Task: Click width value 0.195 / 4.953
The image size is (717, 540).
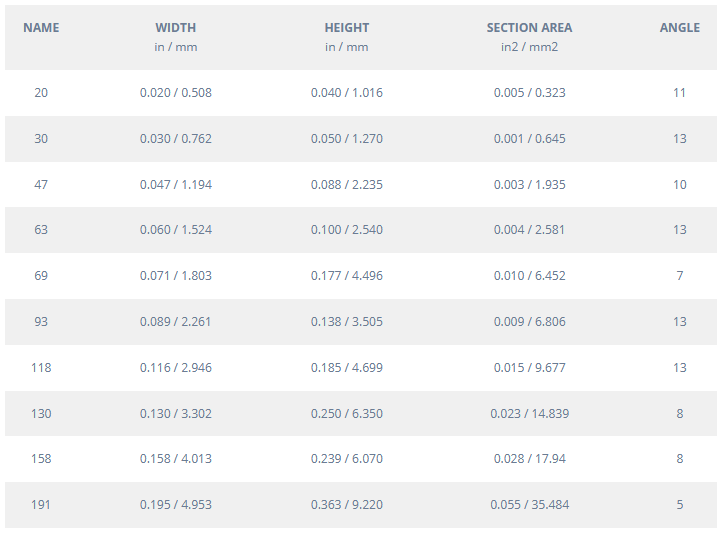Action: coord(175,505)
